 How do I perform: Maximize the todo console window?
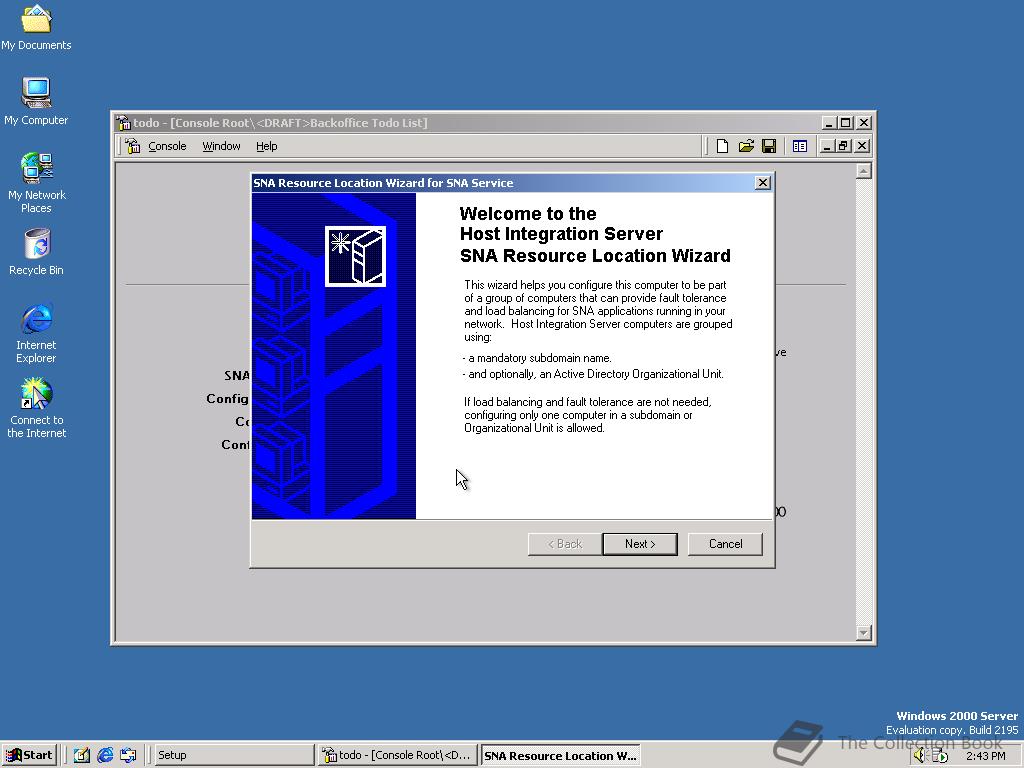click(x=846, y=123)
